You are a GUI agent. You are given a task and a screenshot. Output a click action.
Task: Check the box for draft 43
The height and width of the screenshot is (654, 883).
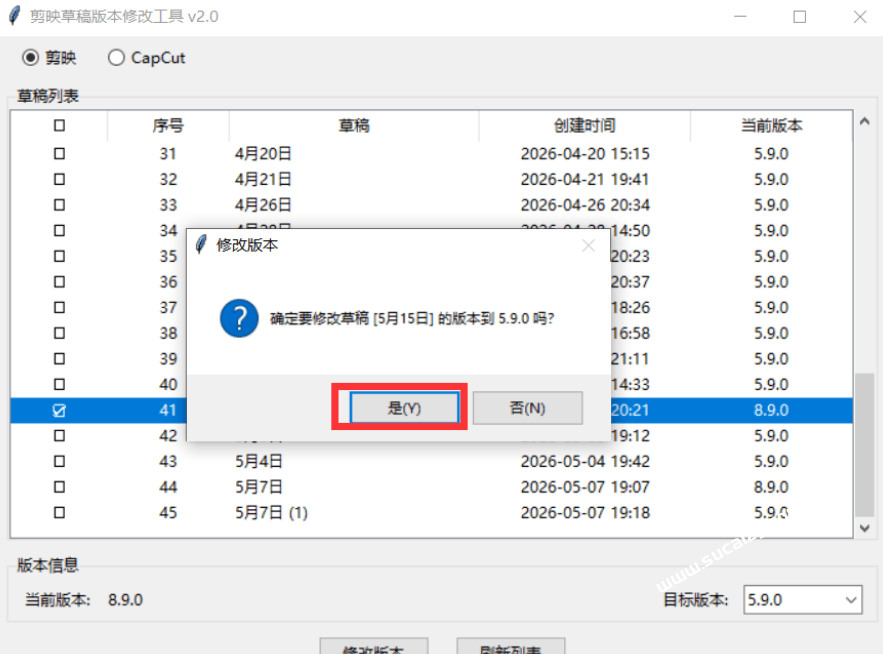point(59,461)
